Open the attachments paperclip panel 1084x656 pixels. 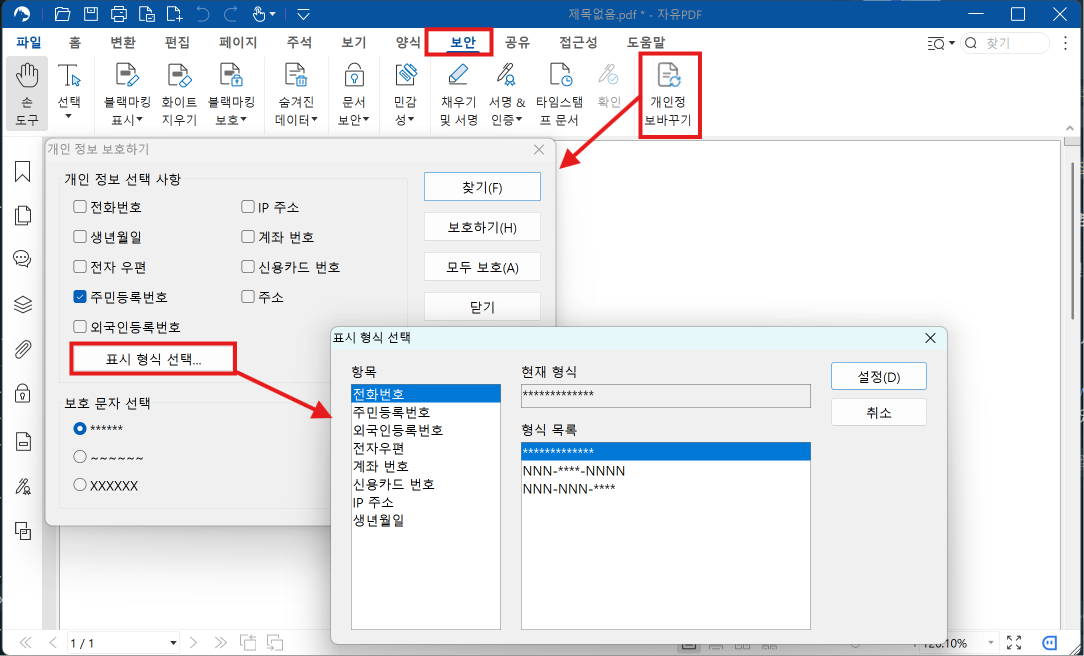[23, 349]
